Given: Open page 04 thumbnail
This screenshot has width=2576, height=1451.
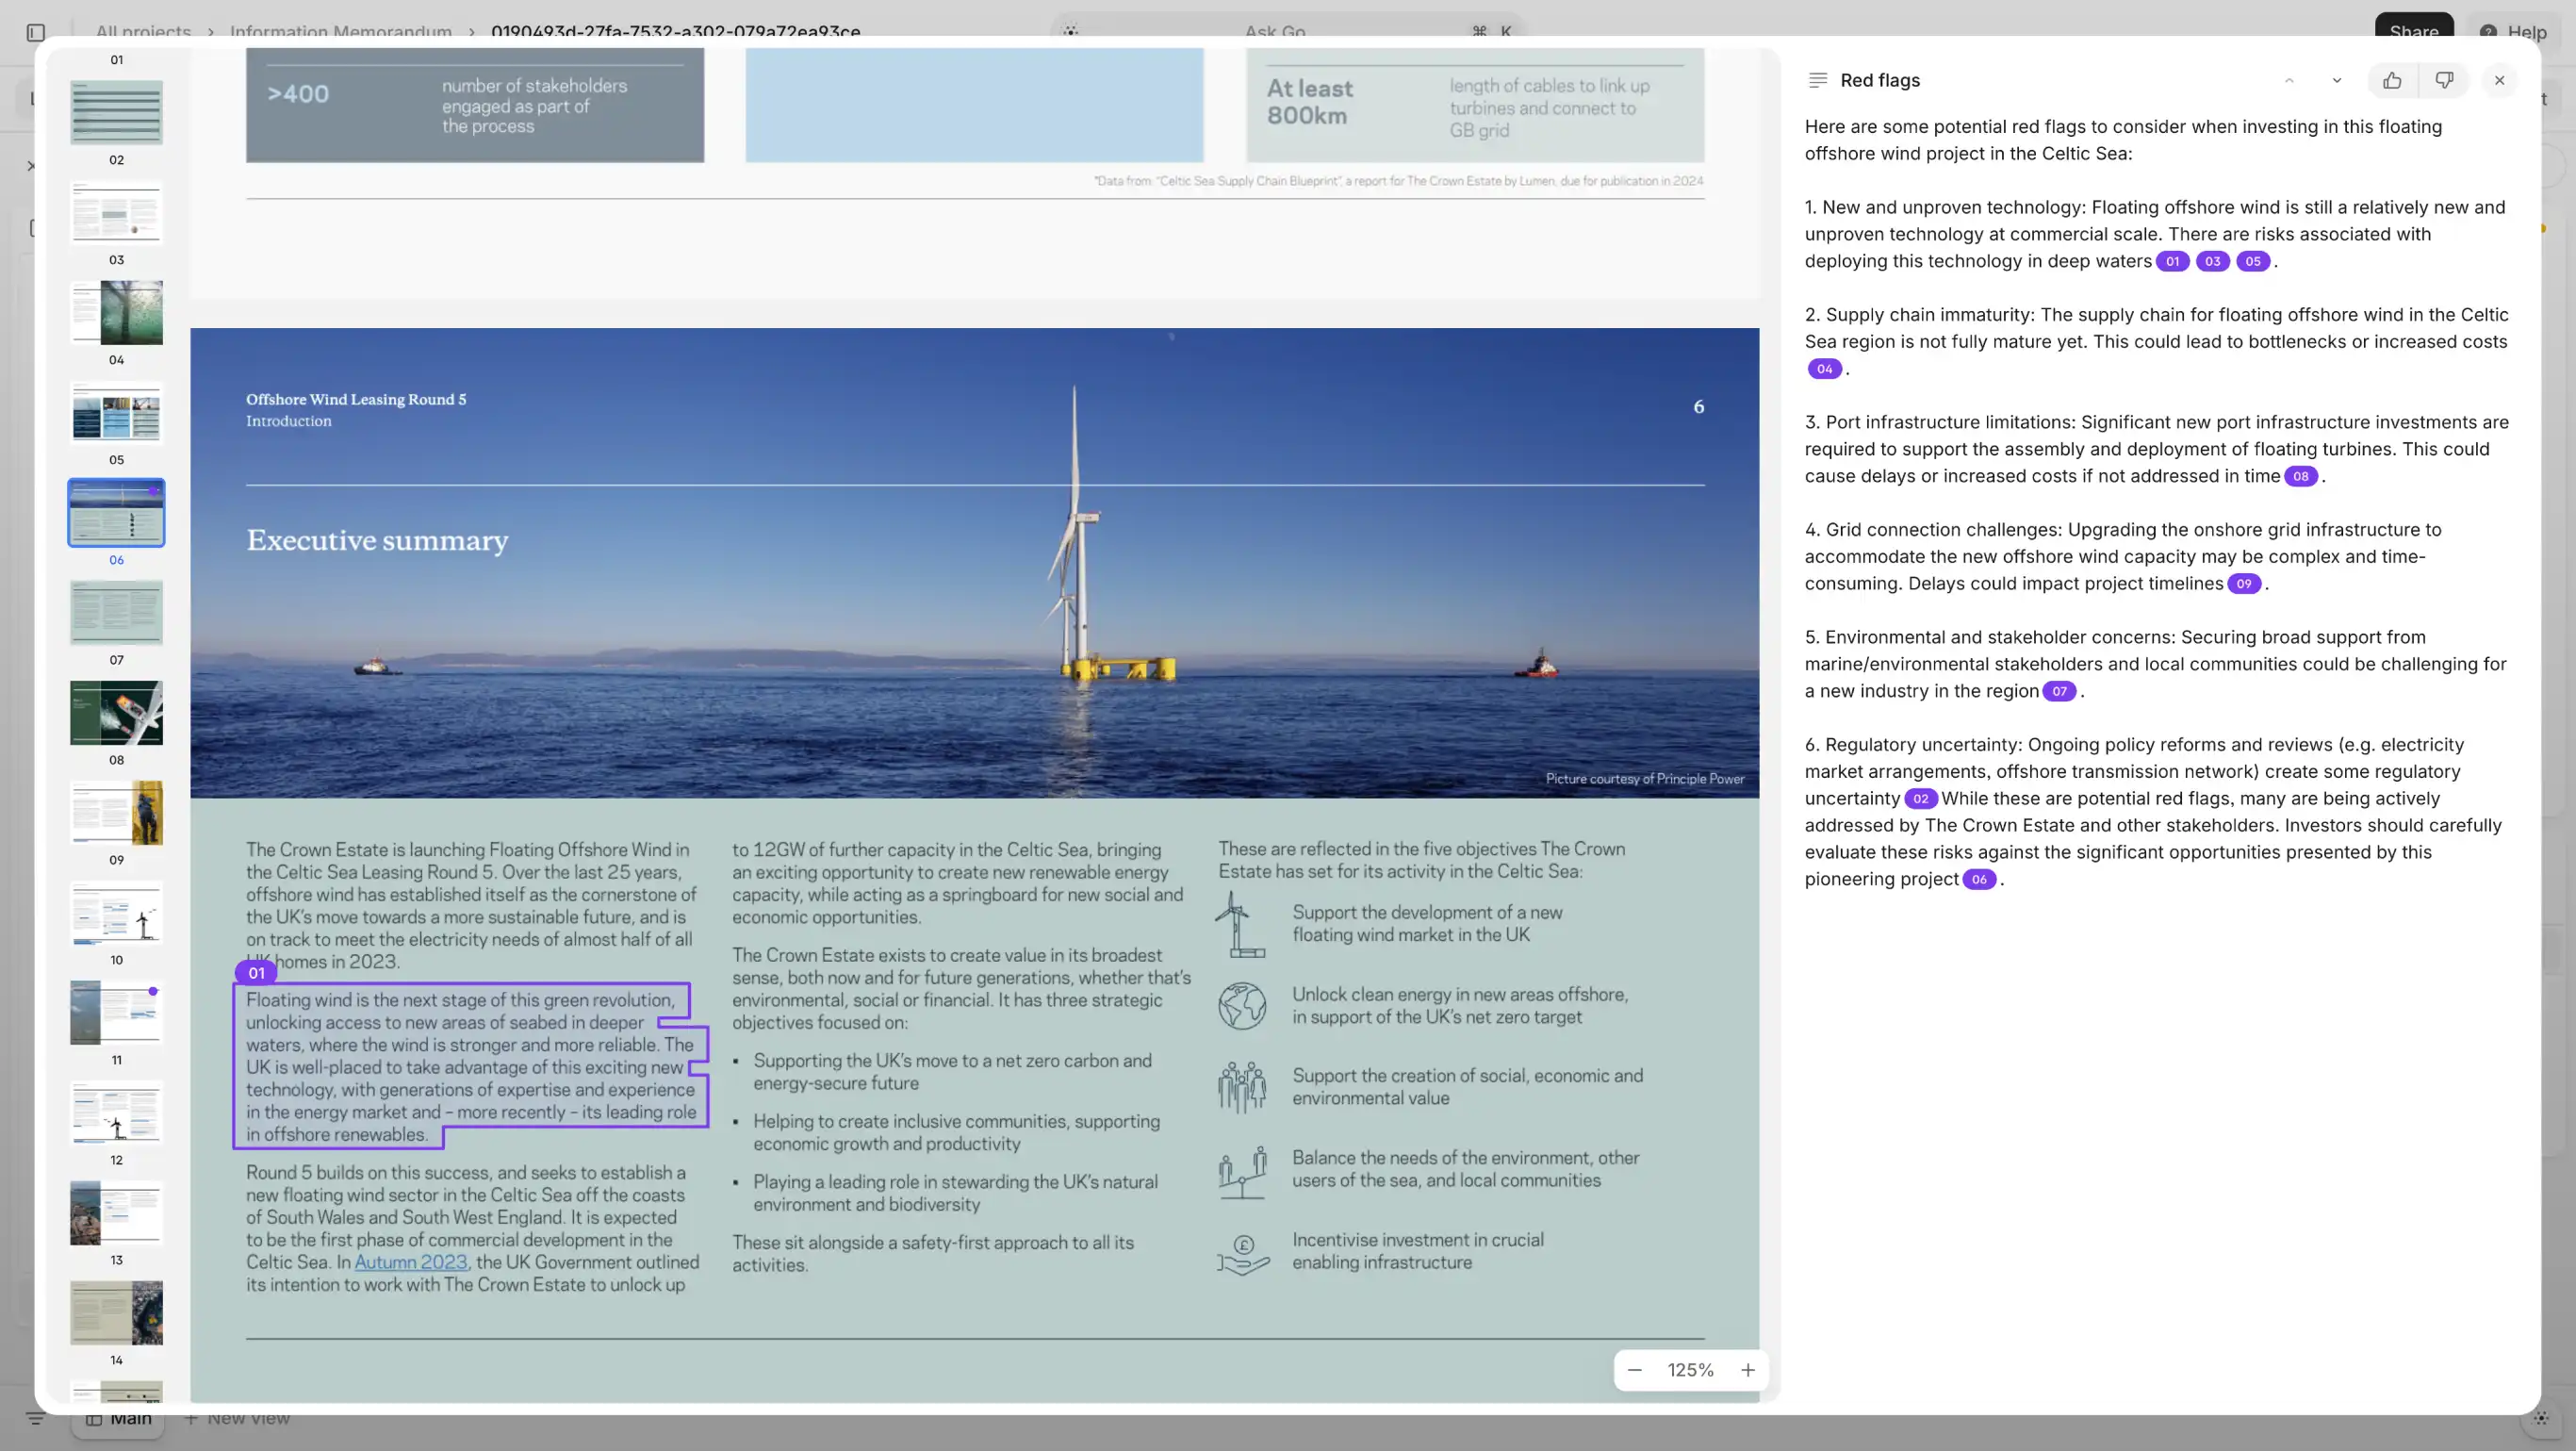Looking at the screenshot, I should tap(116, 313).
